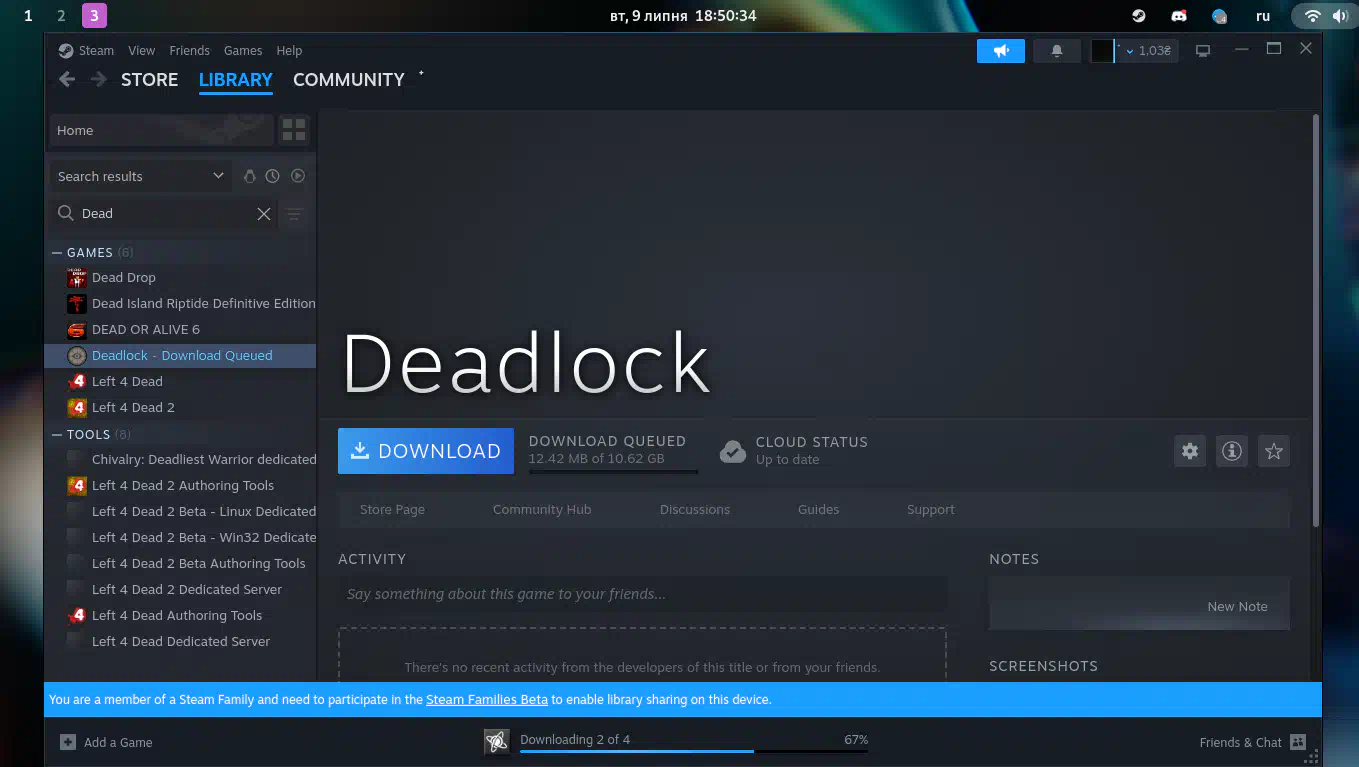Collapse the GAMES section
The width and height of the screenshot is (1359, 767).
[x=58, y=253]
